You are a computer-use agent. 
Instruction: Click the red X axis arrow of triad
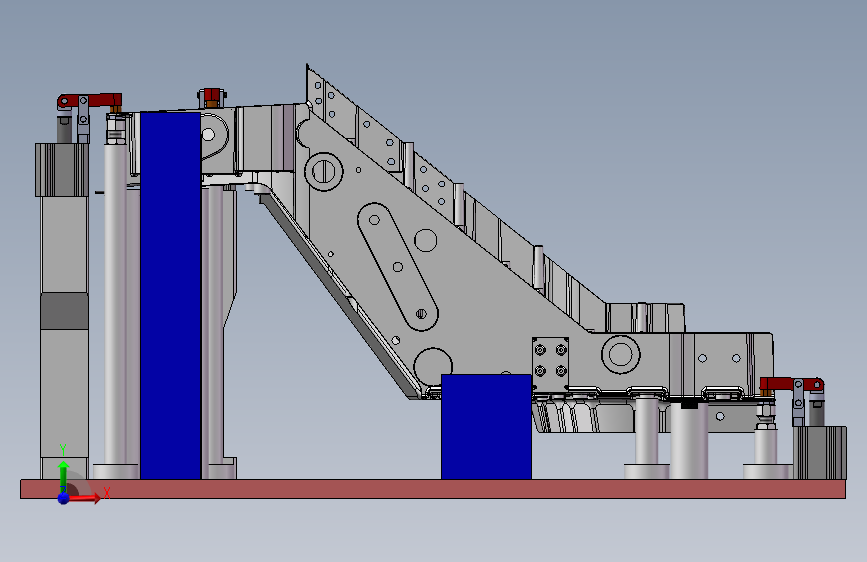(x=83, y=498)
